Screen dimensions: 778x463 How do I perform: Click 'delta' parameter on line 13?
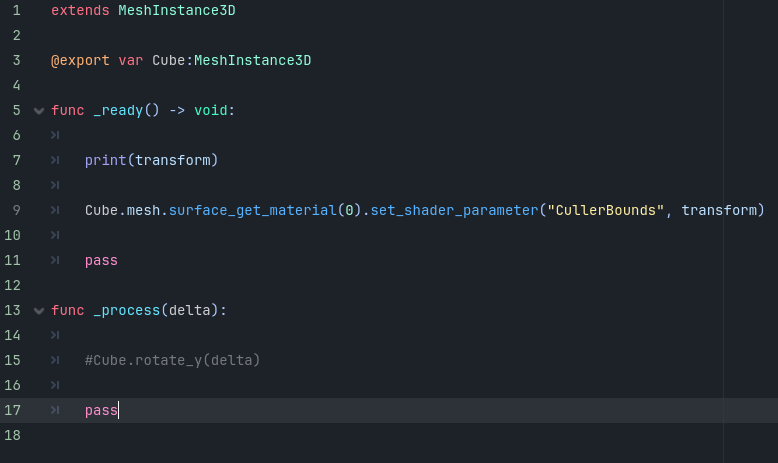190,311
